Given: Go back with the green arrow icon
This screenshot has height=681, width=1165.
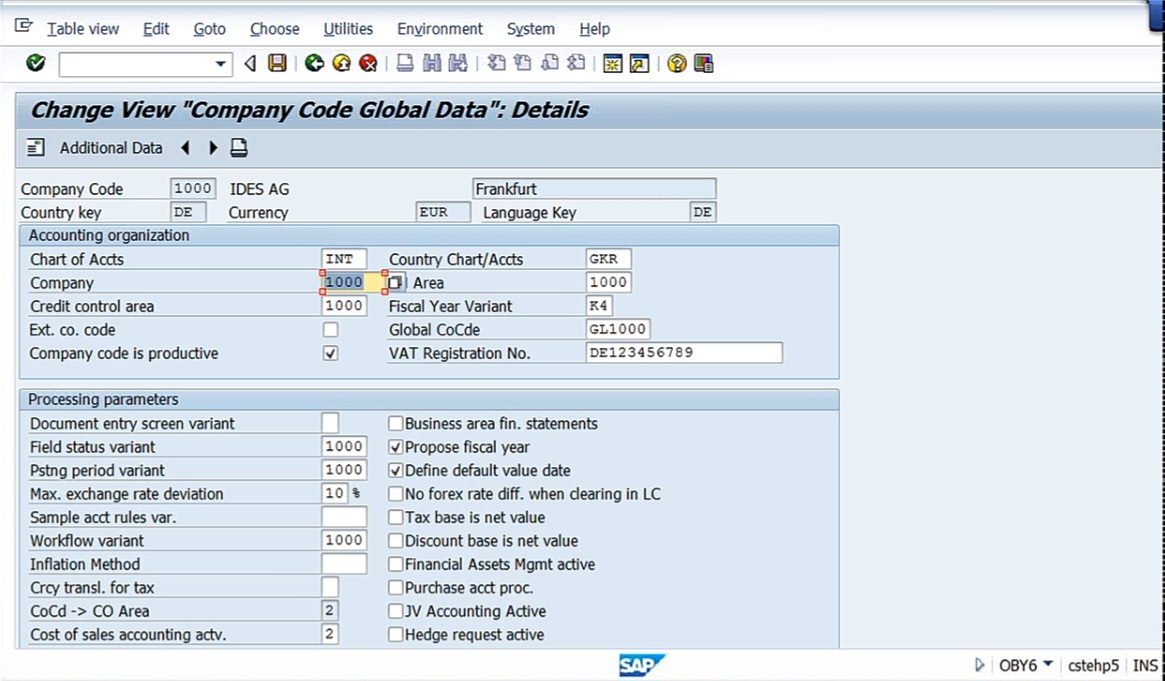Looking at the screenshot, I should pyautogui.click(x=314, y=63).
